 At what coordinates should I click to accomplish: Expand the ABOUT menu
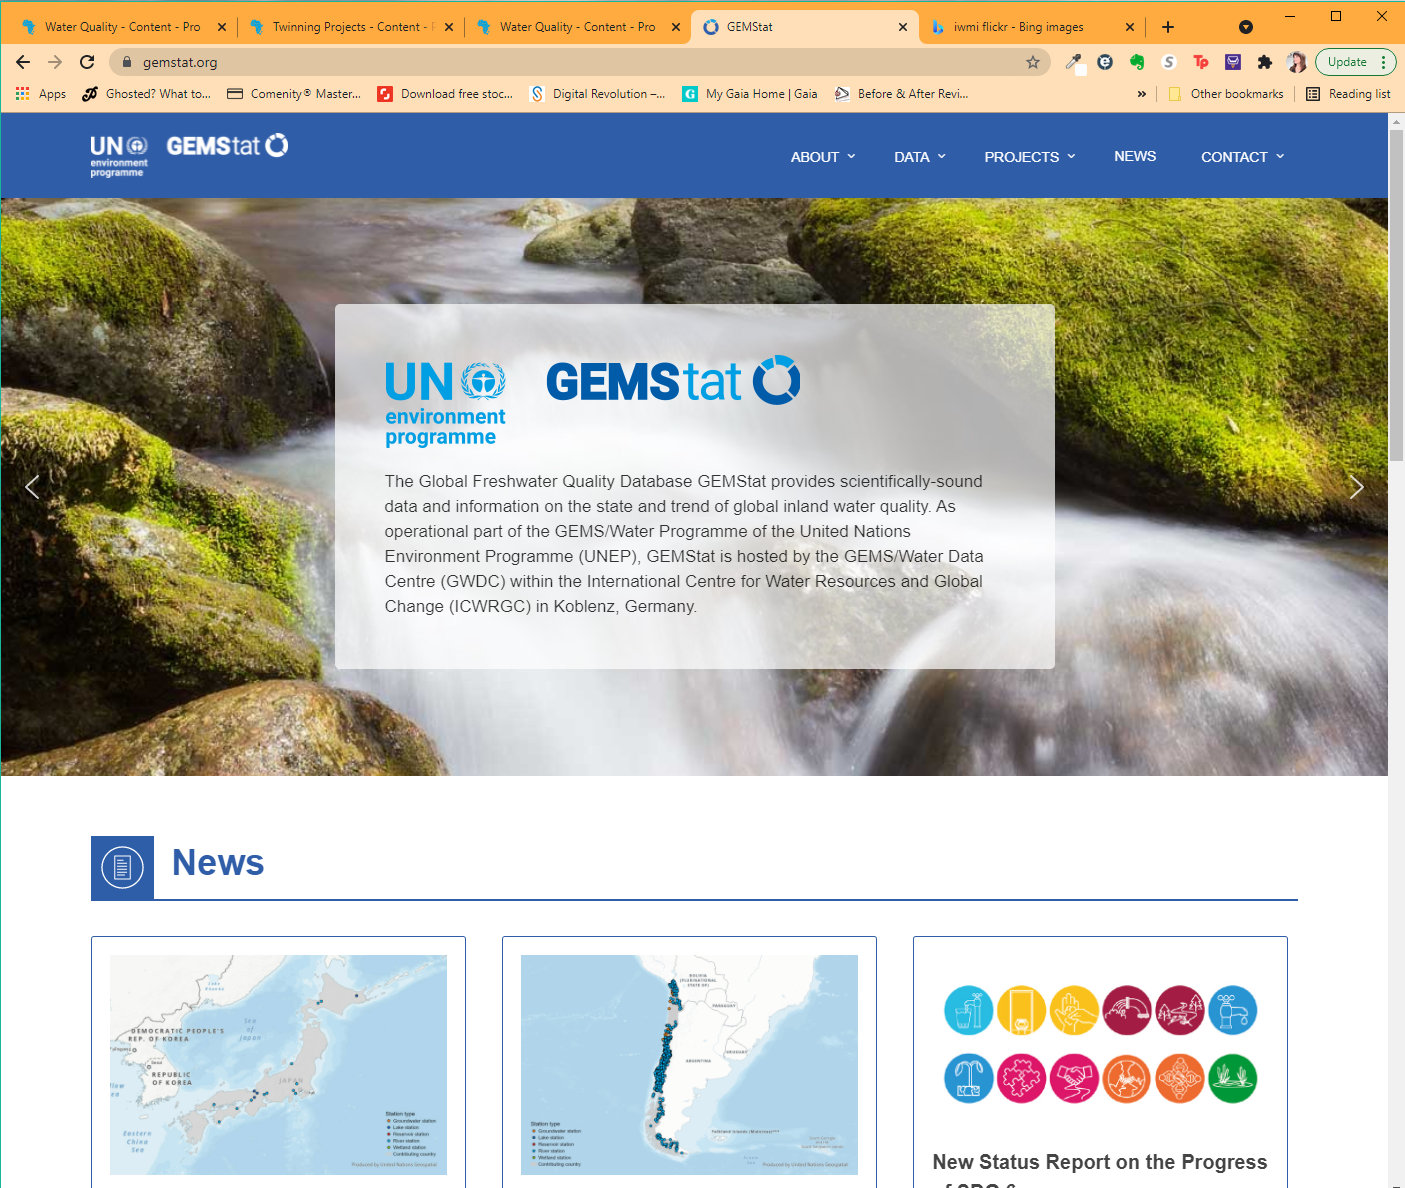[x=823, y=157]
